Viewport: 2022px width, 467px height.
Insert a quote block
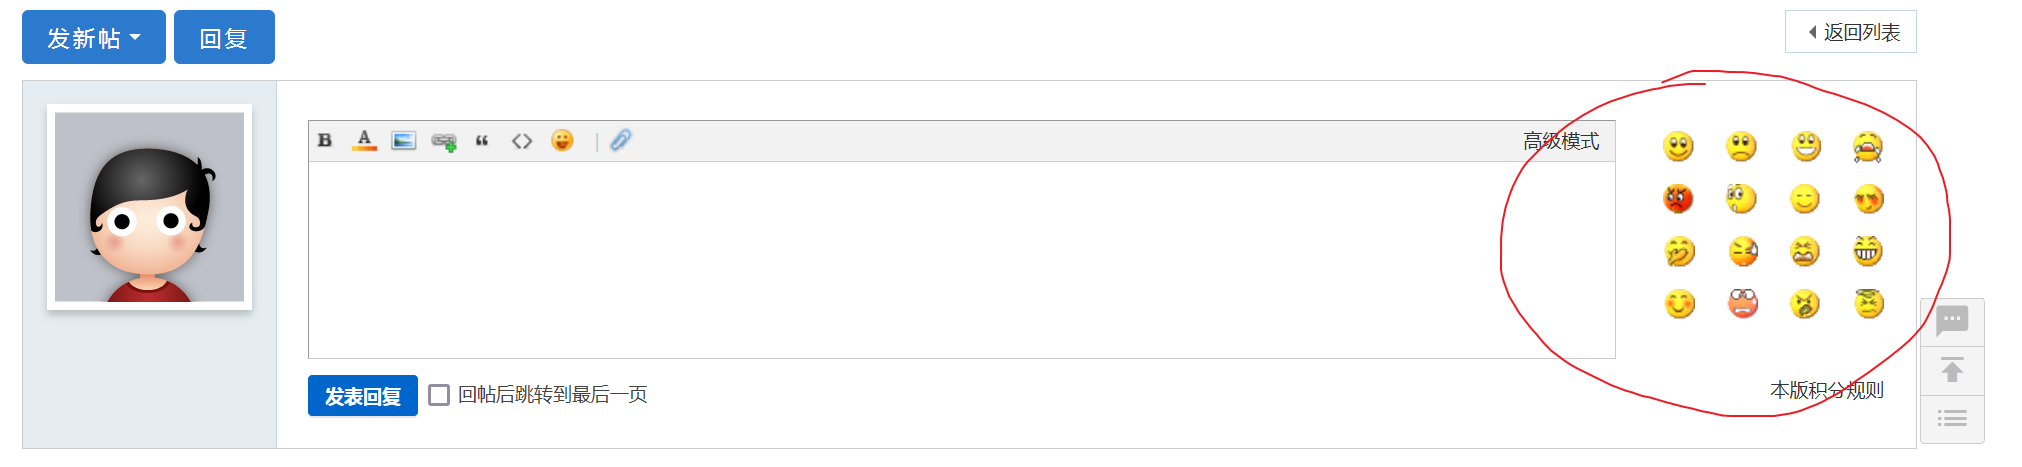pos(482,141)
